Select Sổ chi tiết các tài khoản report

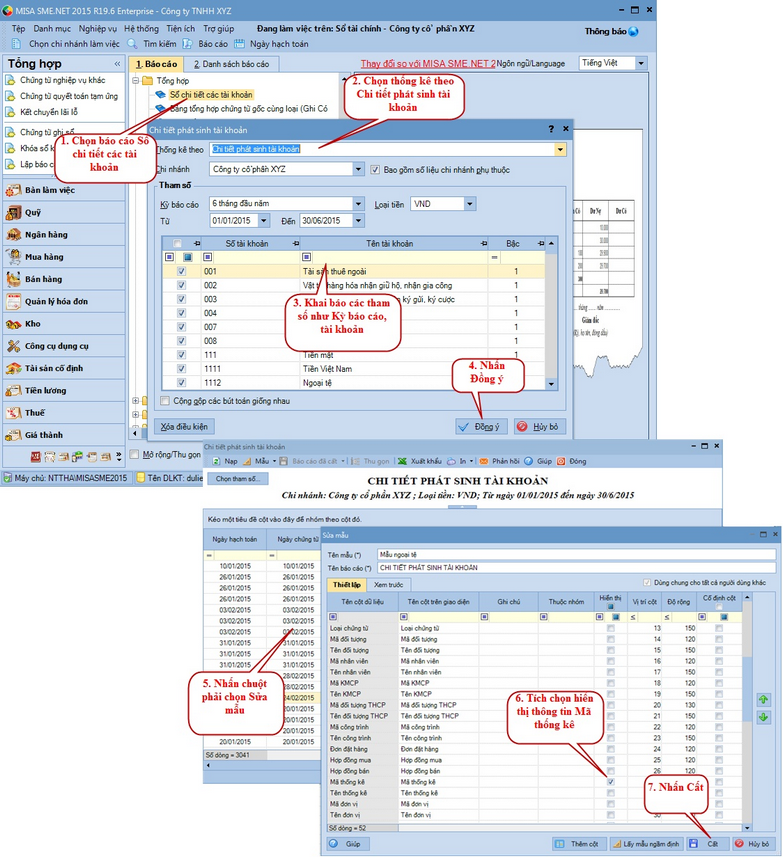point(210,95)
